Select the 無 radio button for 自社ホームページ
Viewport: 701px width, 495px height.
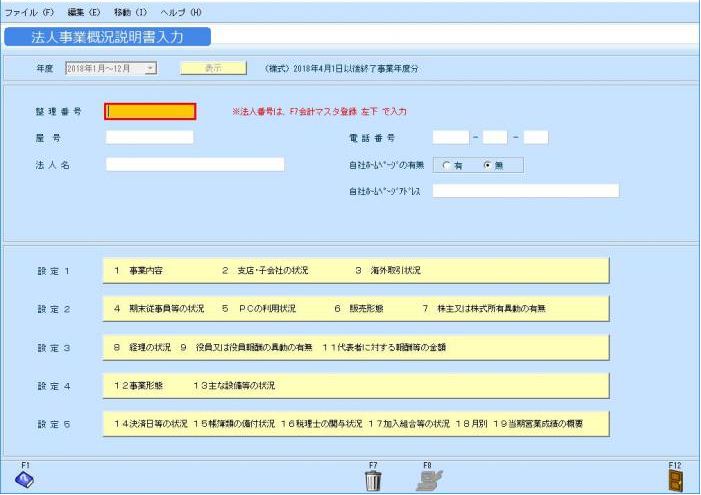point(488,165)
